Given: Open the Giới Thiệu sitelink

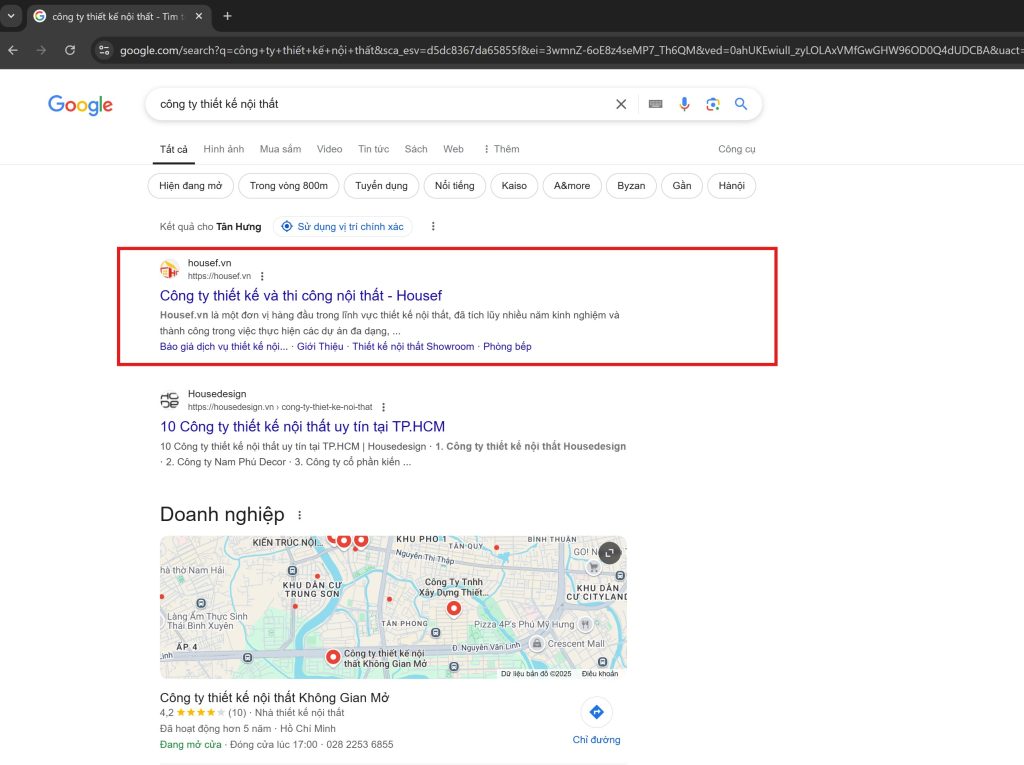Looking at the screenshot, I should (x=320, y=346).
